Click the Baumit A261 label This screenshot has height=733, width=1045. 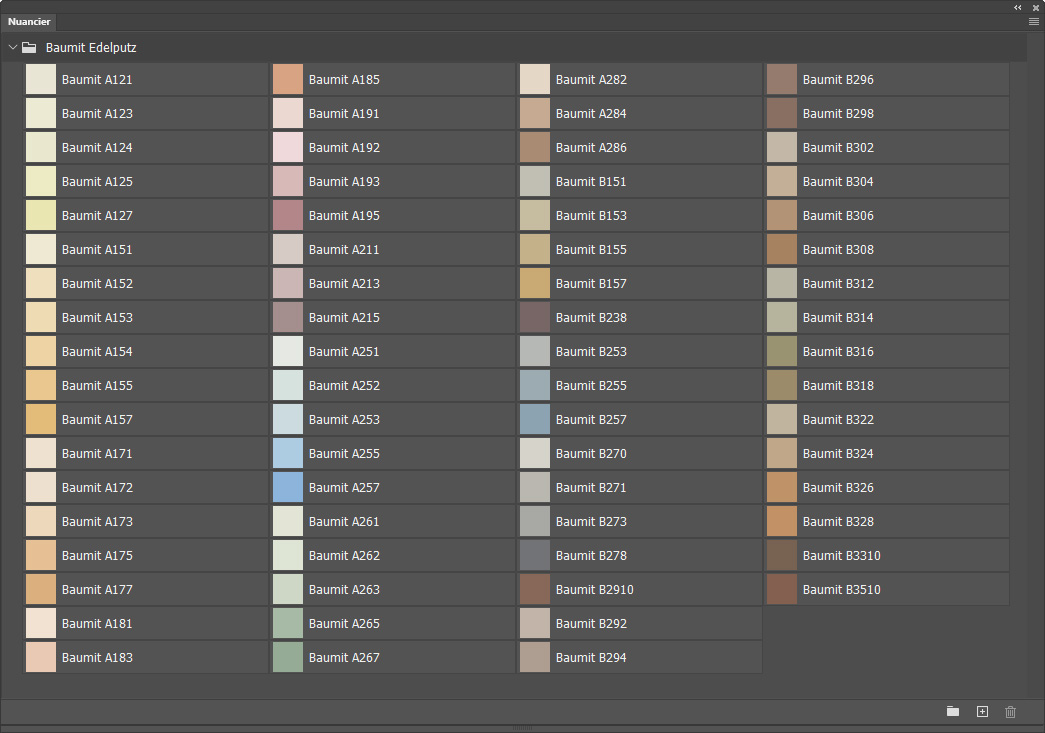point(344,521)
